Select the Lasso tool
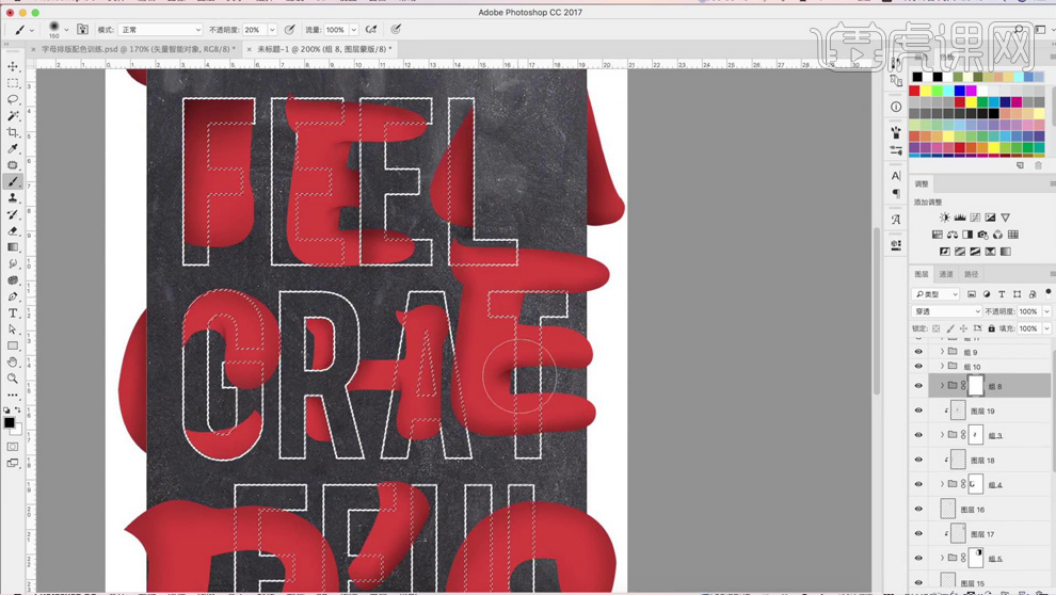1056x596 pixels. pyautogui.click(x=13, y=100)
